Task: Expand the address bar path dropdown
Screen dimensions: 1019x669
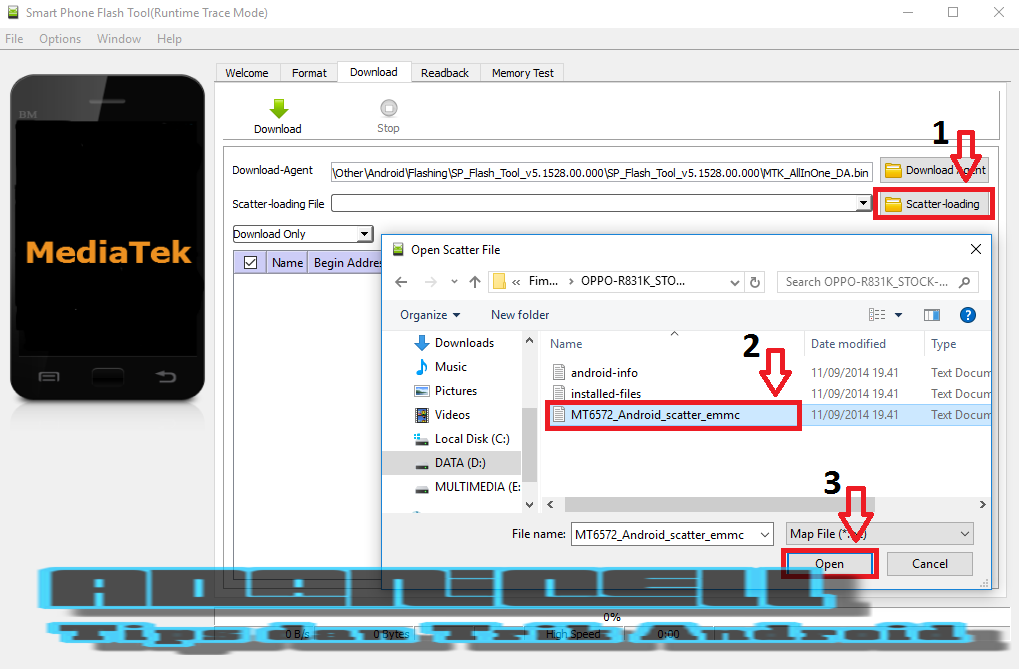Action: point(734,282)
